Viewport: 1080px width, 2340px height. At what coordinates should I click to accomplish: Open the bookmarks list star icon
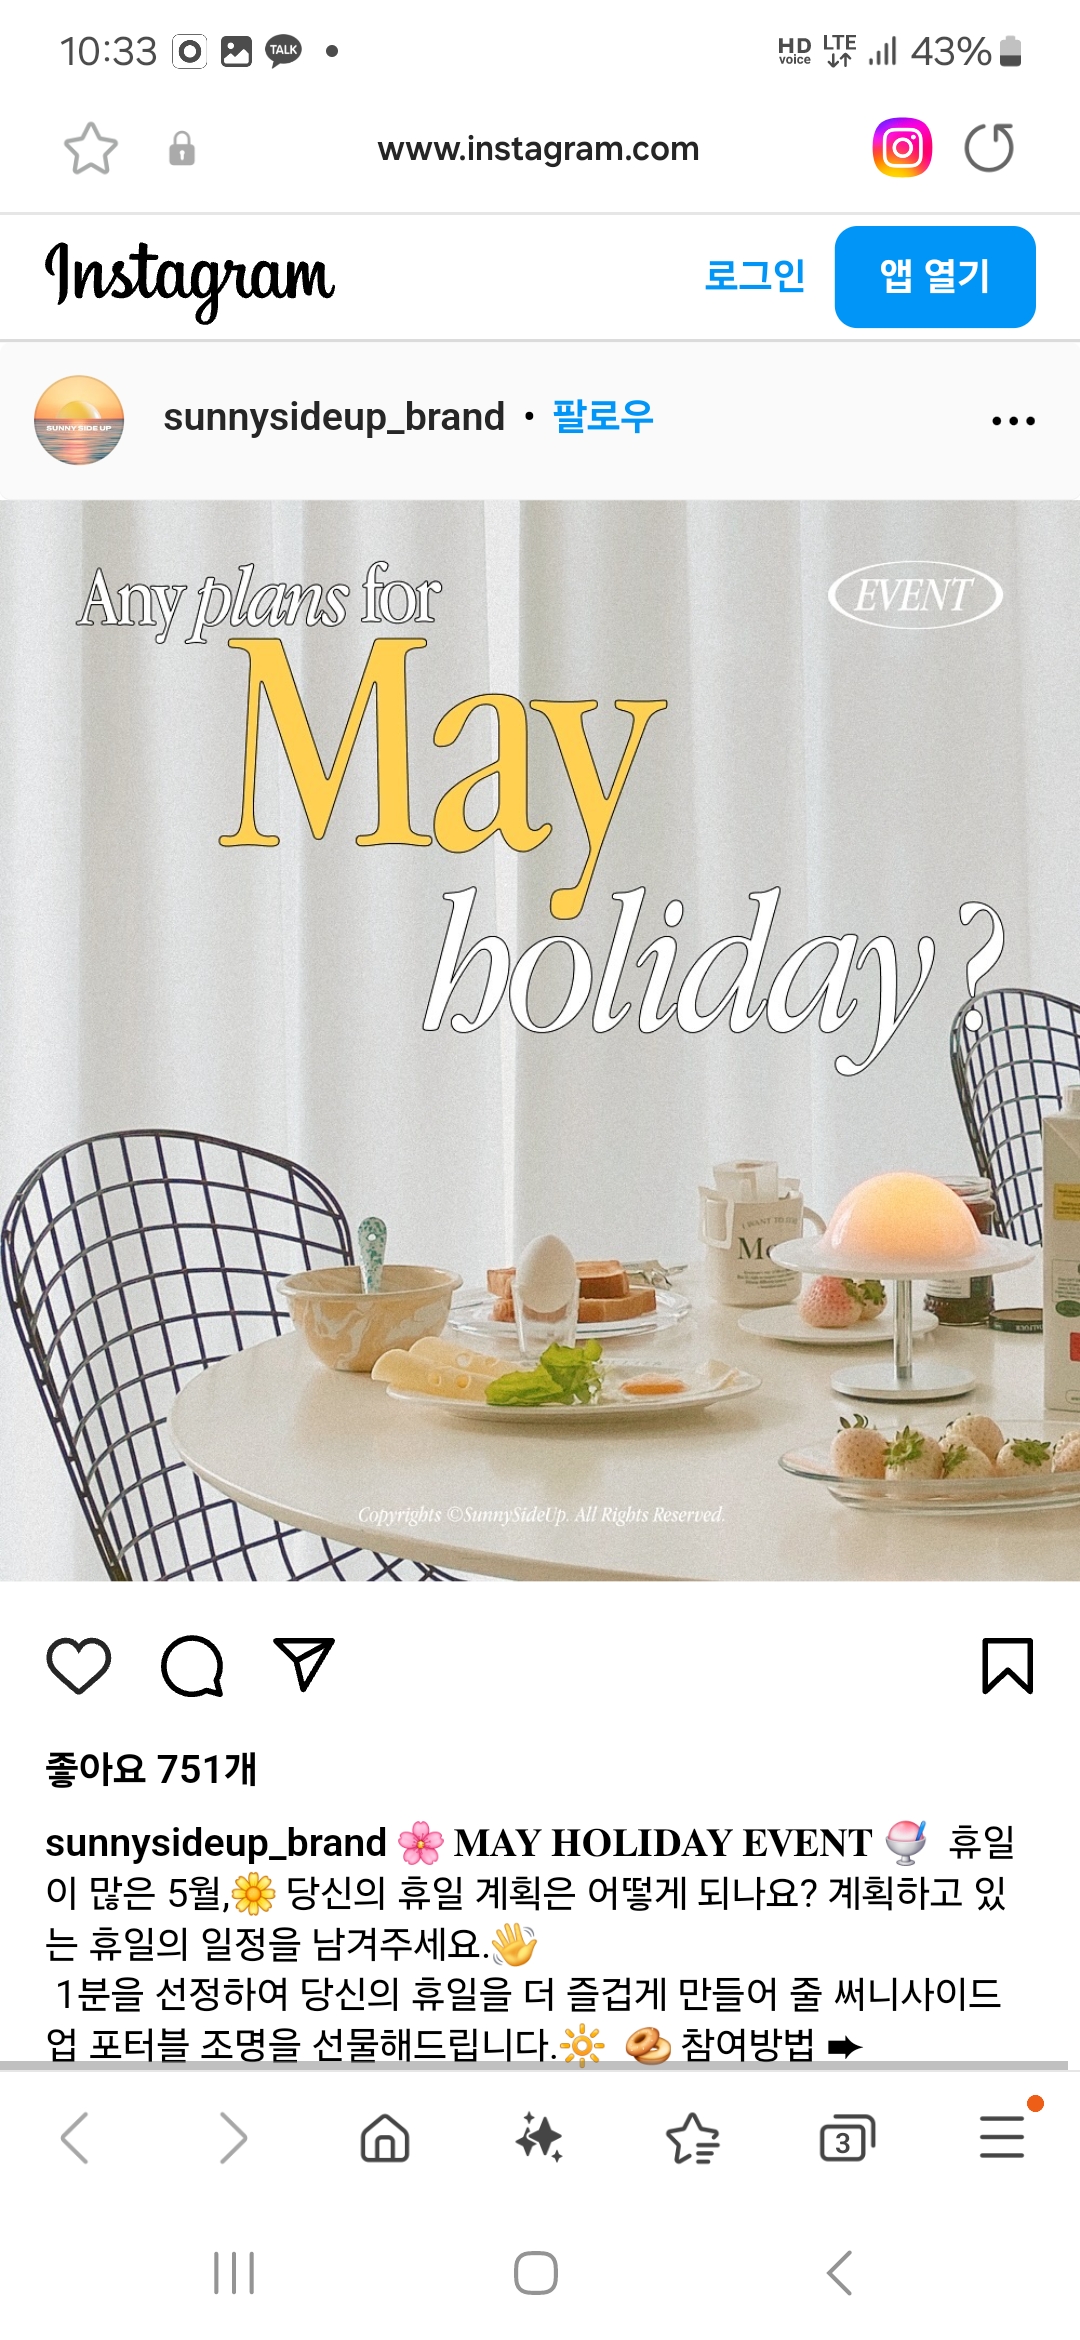click(x=692, y=2139)
